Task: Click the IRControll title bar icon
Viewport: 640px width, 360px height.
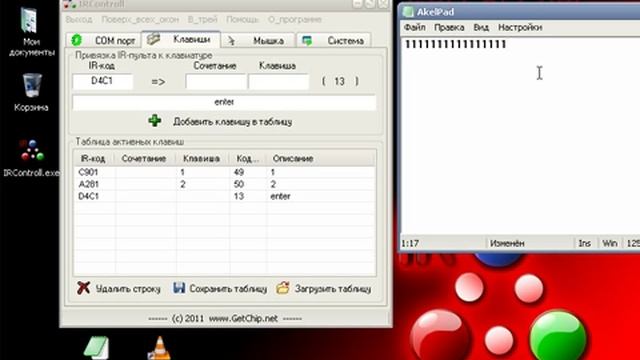Action: pyautogui.click(x=70, y=4)
